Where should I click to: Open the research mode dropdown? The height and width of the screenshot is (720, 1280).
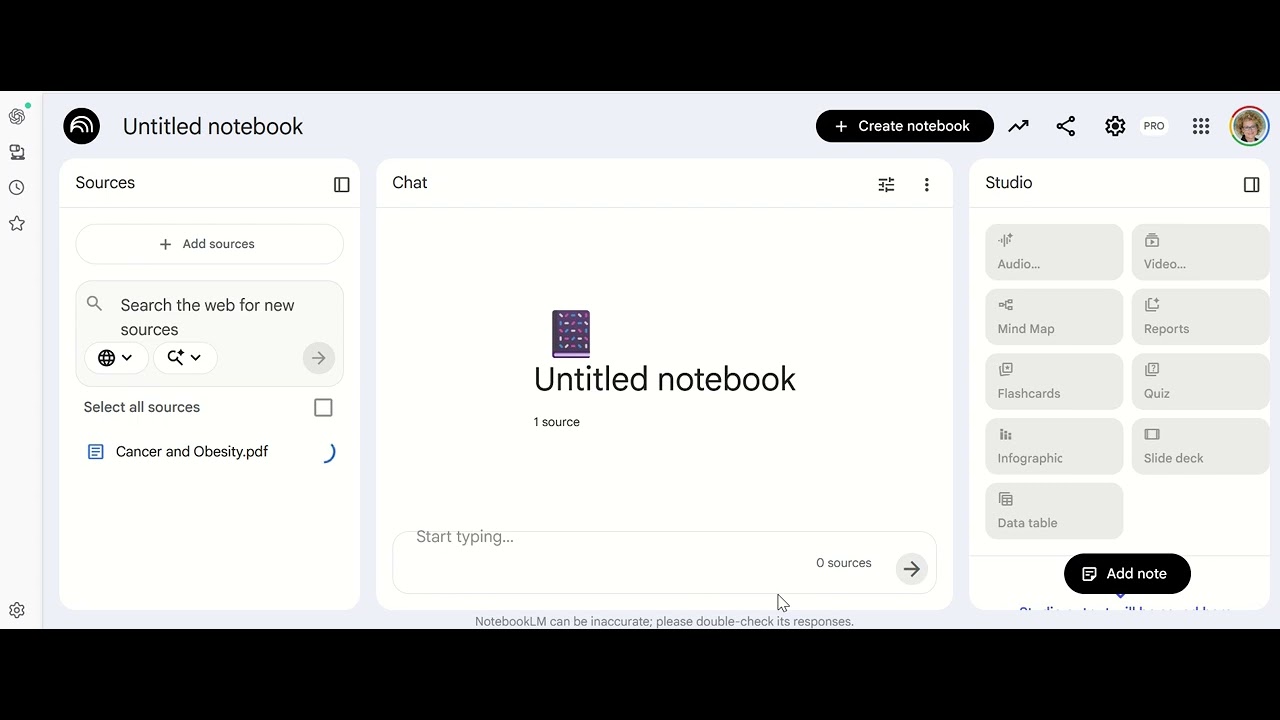[x=185, y=358]
